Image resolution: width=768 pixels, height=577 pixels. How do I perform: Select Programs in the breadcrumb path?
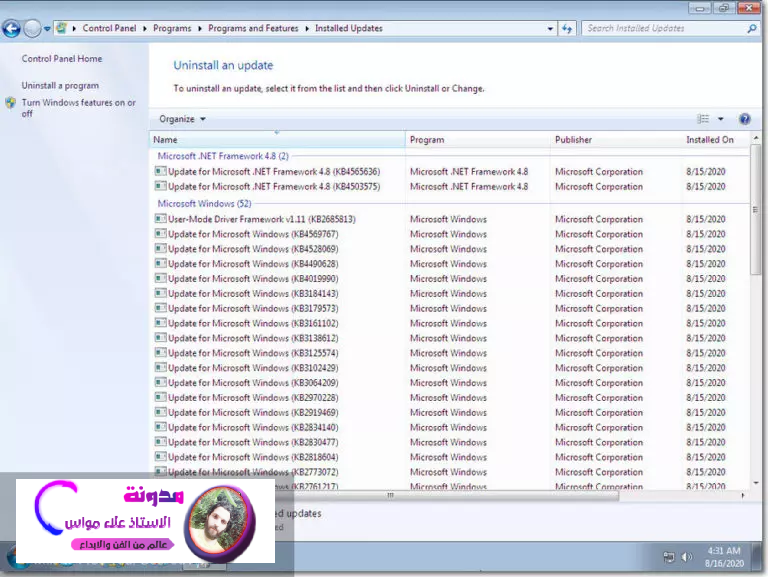(x=172, y=28)
